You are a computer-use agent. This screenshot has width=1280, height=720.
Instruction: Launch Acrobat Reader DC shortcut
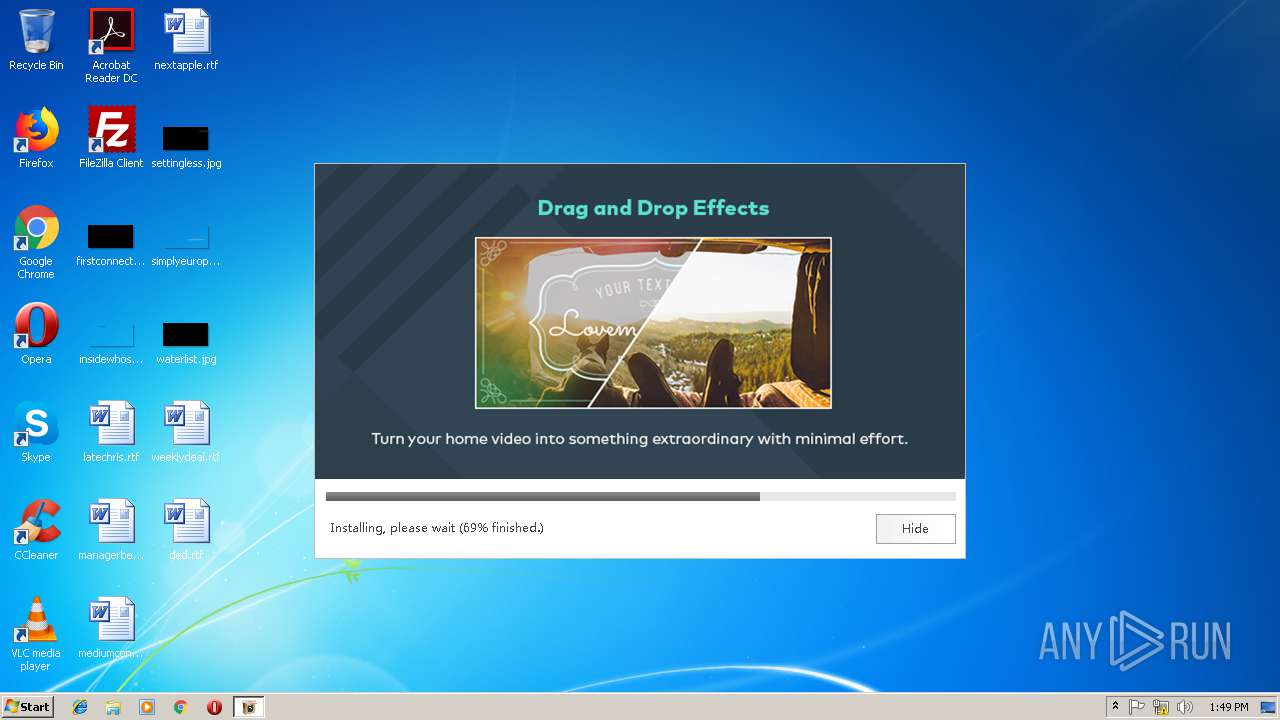[x=111, y=46]
